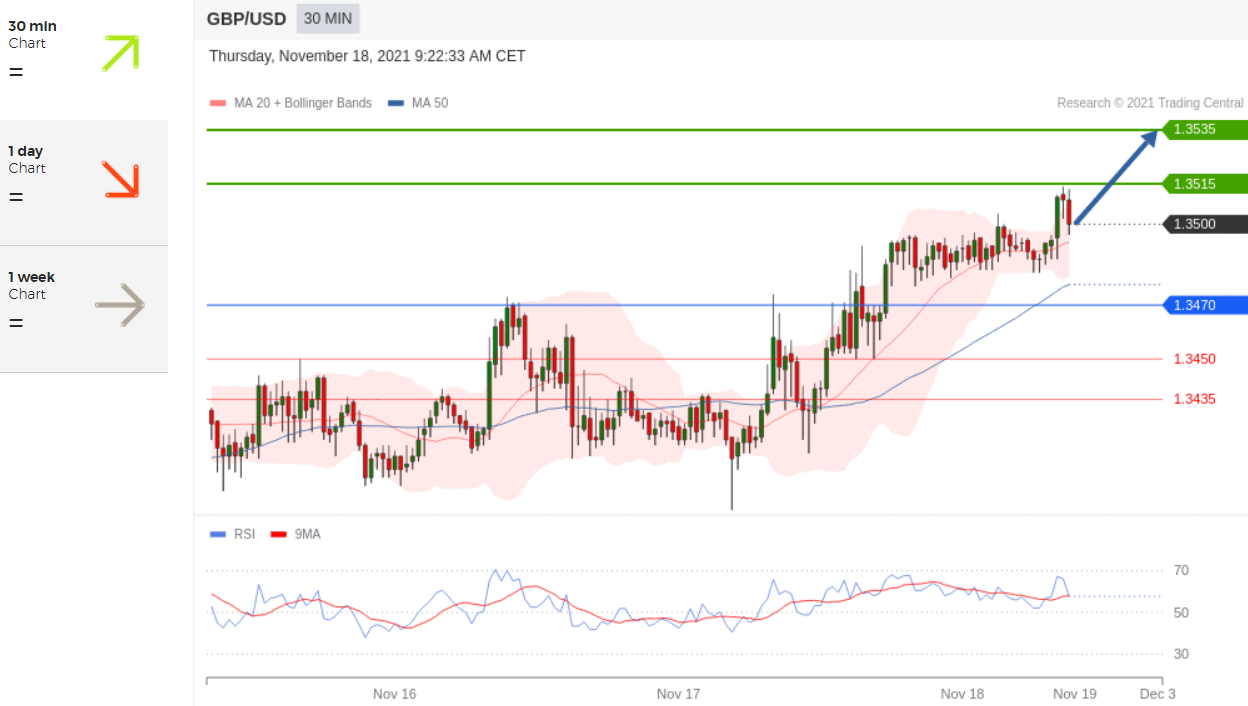Toggle the MA 50 legend entry
1248x706 pixels.
pyautogui.click(x=418, y=103)
